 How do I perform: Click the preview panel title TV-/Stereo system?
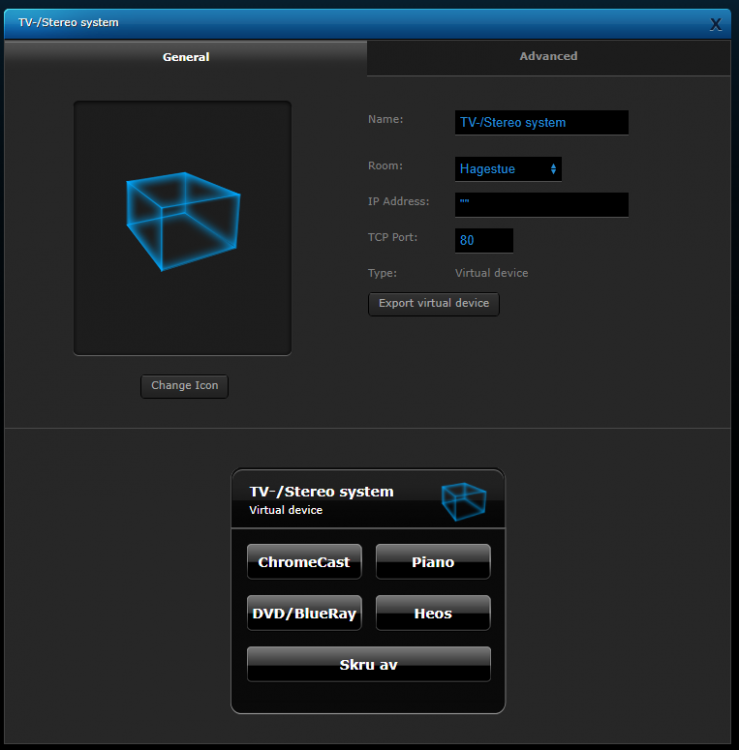click(x=321, y=491)
